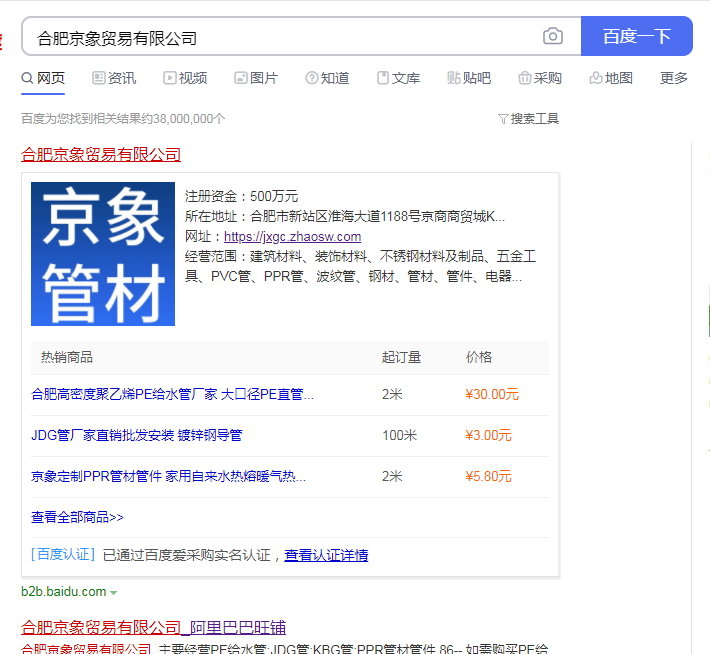The width and height of the screenshot is (710, 654).
Task: Open 搜索工具 filter options
Action: click(x=528, y=119)
